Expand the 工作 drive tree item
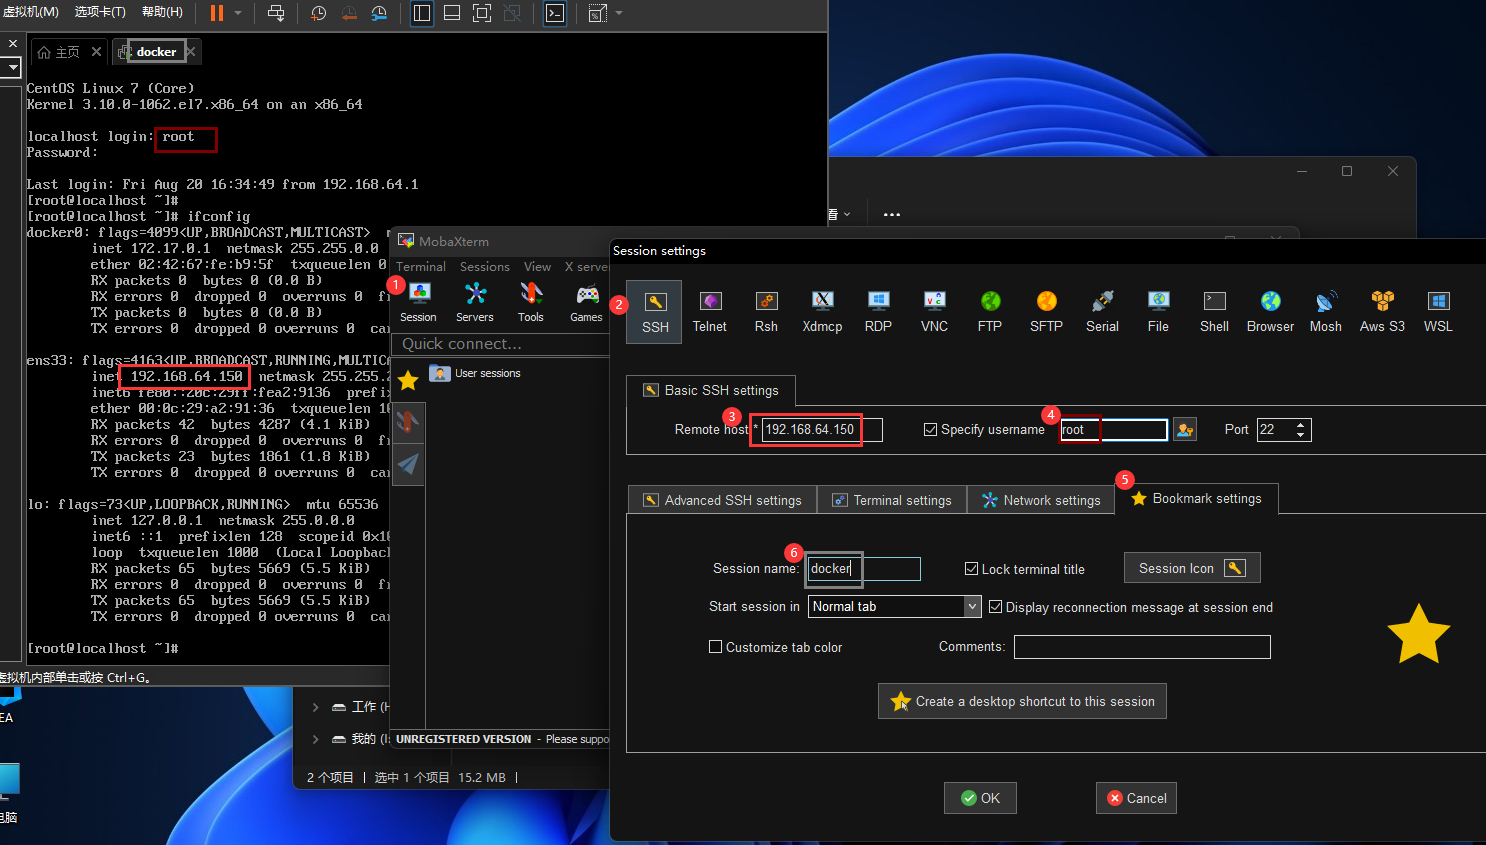The height and width of the screenshot is (845, 1486). [x=316, y=707]
